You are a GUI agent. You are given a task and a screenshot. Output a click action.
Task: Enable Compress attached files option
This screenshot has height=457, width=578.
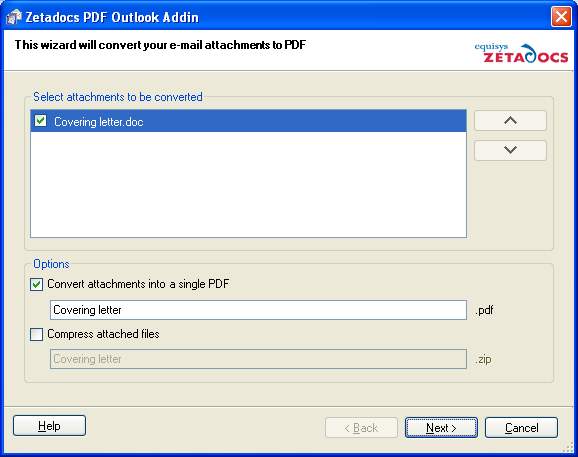(36, 334)
